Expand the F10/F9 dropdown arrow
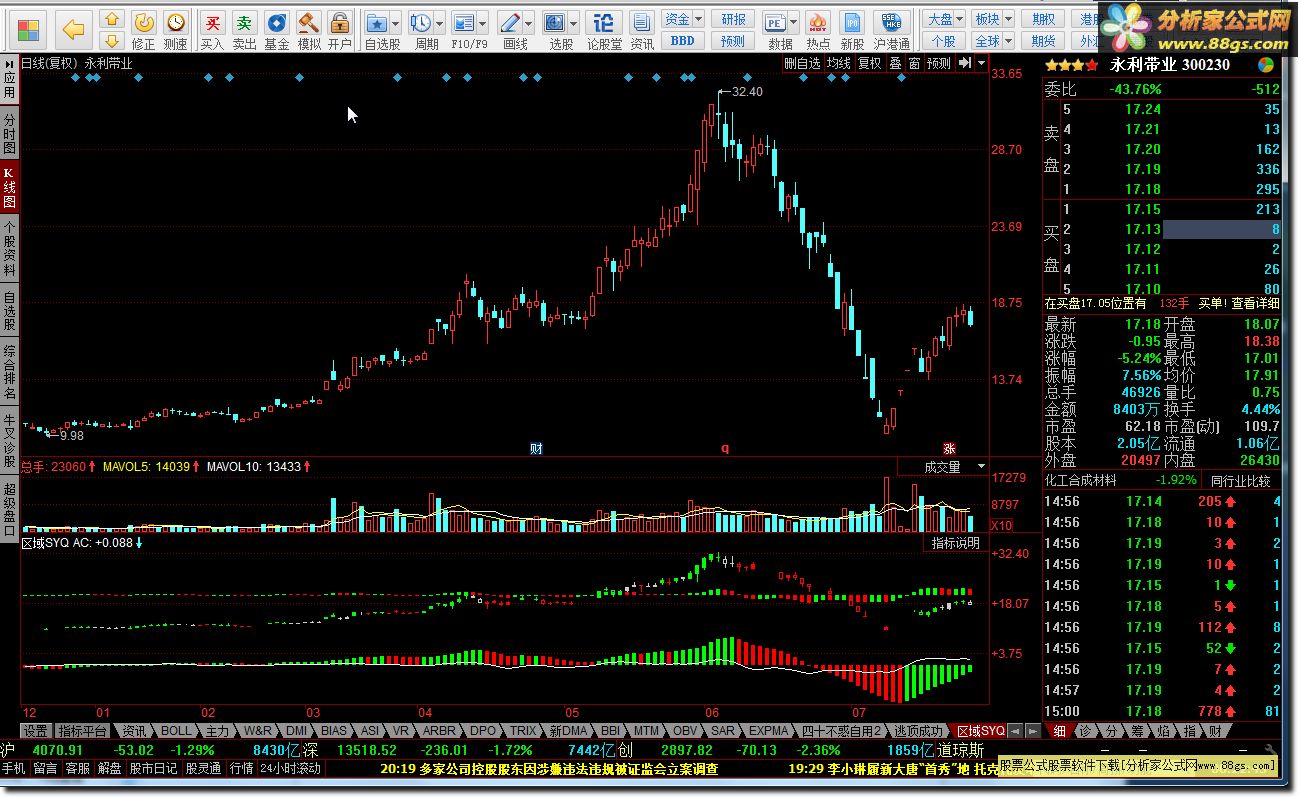Screen dimensions: 1300x798 [484, 22]
